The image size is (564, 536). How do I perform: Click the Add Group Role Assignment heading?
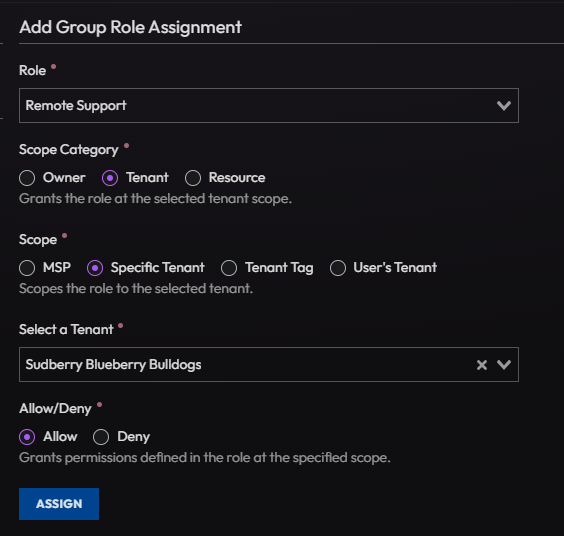[130, 27]
